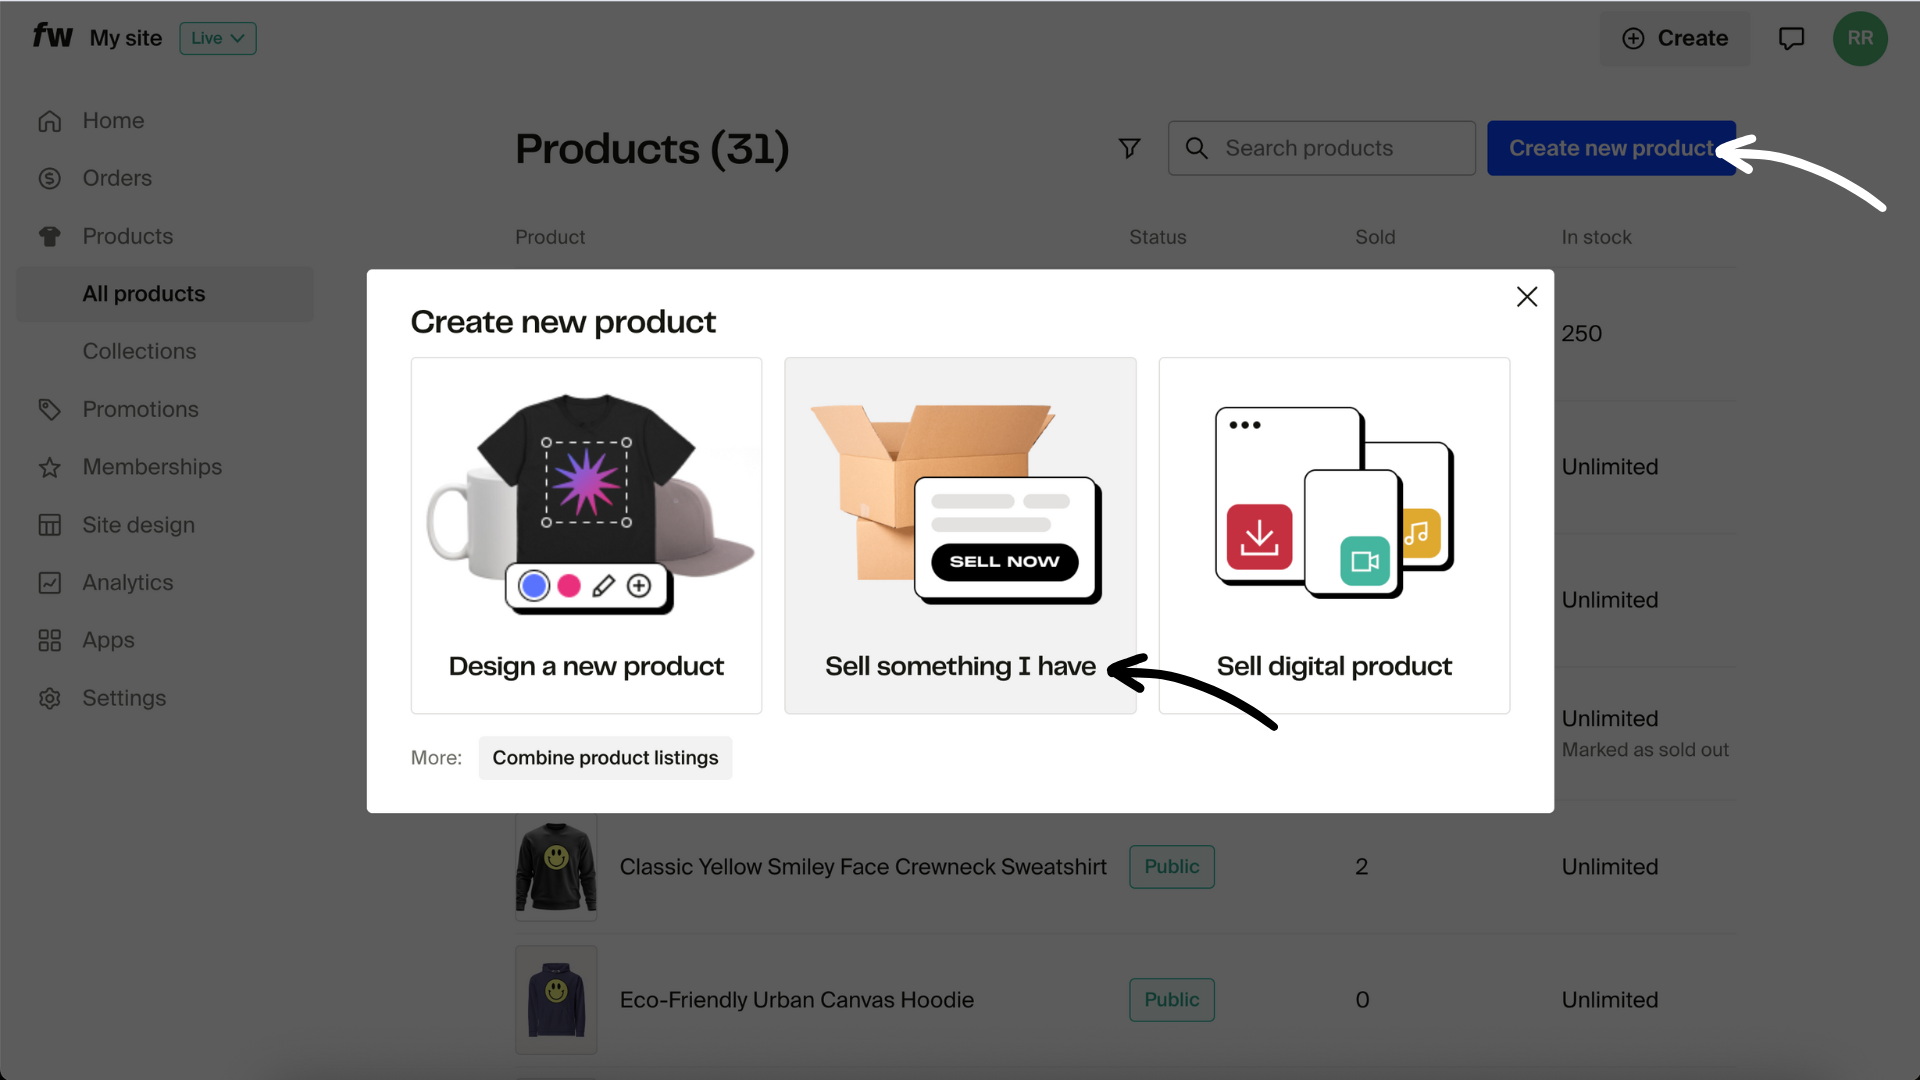Open the Home section in sidebar
This screenshot has width=1920, height=1080.
pos(112,120)
